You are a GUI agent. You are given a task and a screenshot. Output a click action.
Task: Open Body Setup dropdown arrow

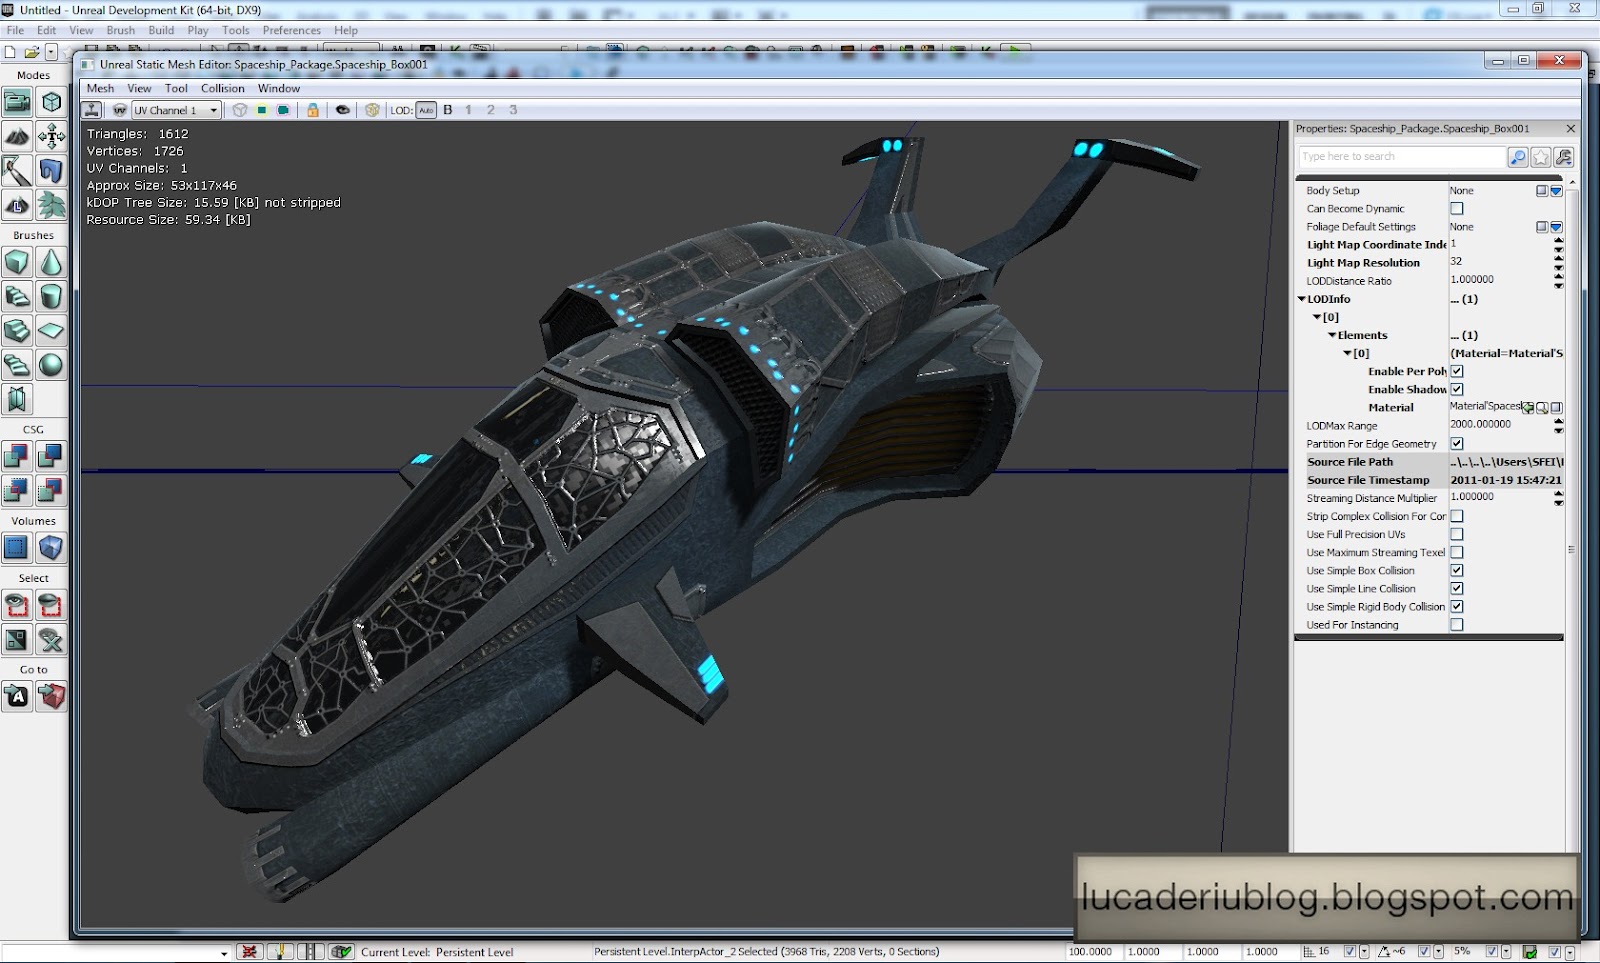pos(1556,191)
